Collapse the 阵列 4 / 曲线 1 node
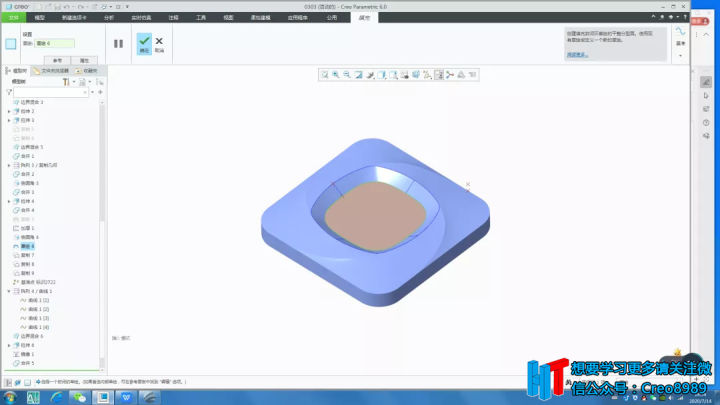 9,291
